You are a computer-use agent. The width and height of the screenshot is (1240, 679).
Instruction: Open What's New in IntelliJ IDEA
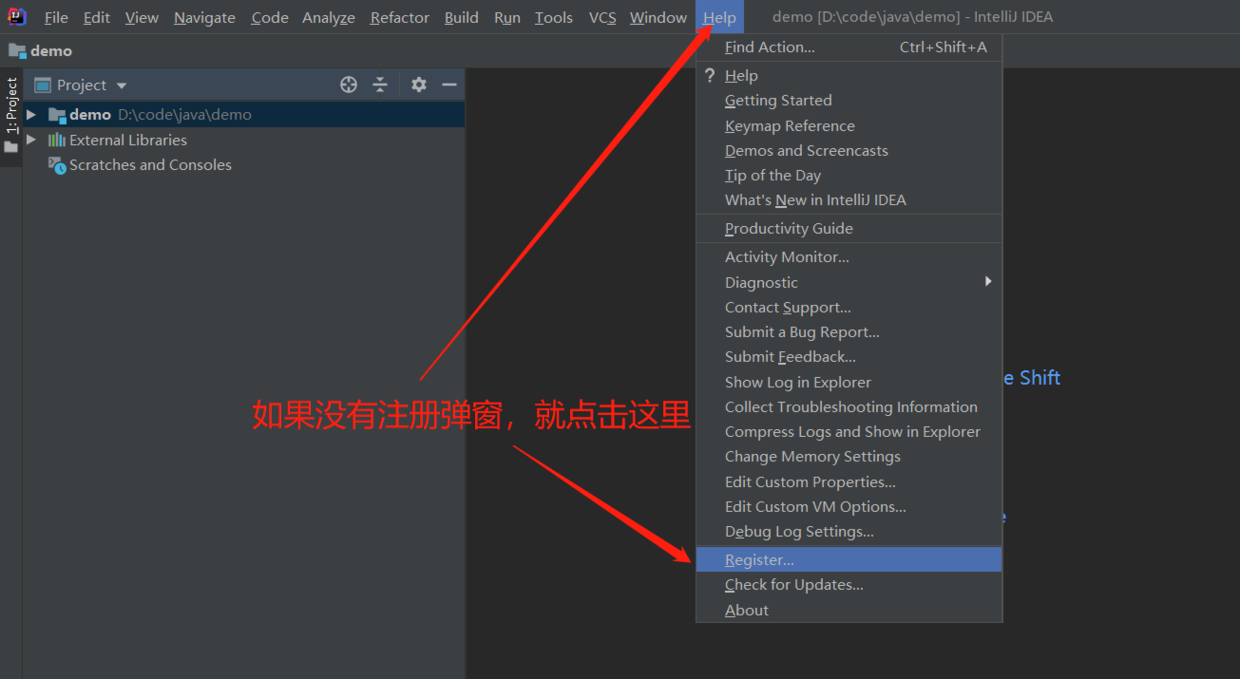tap(849, 200)
